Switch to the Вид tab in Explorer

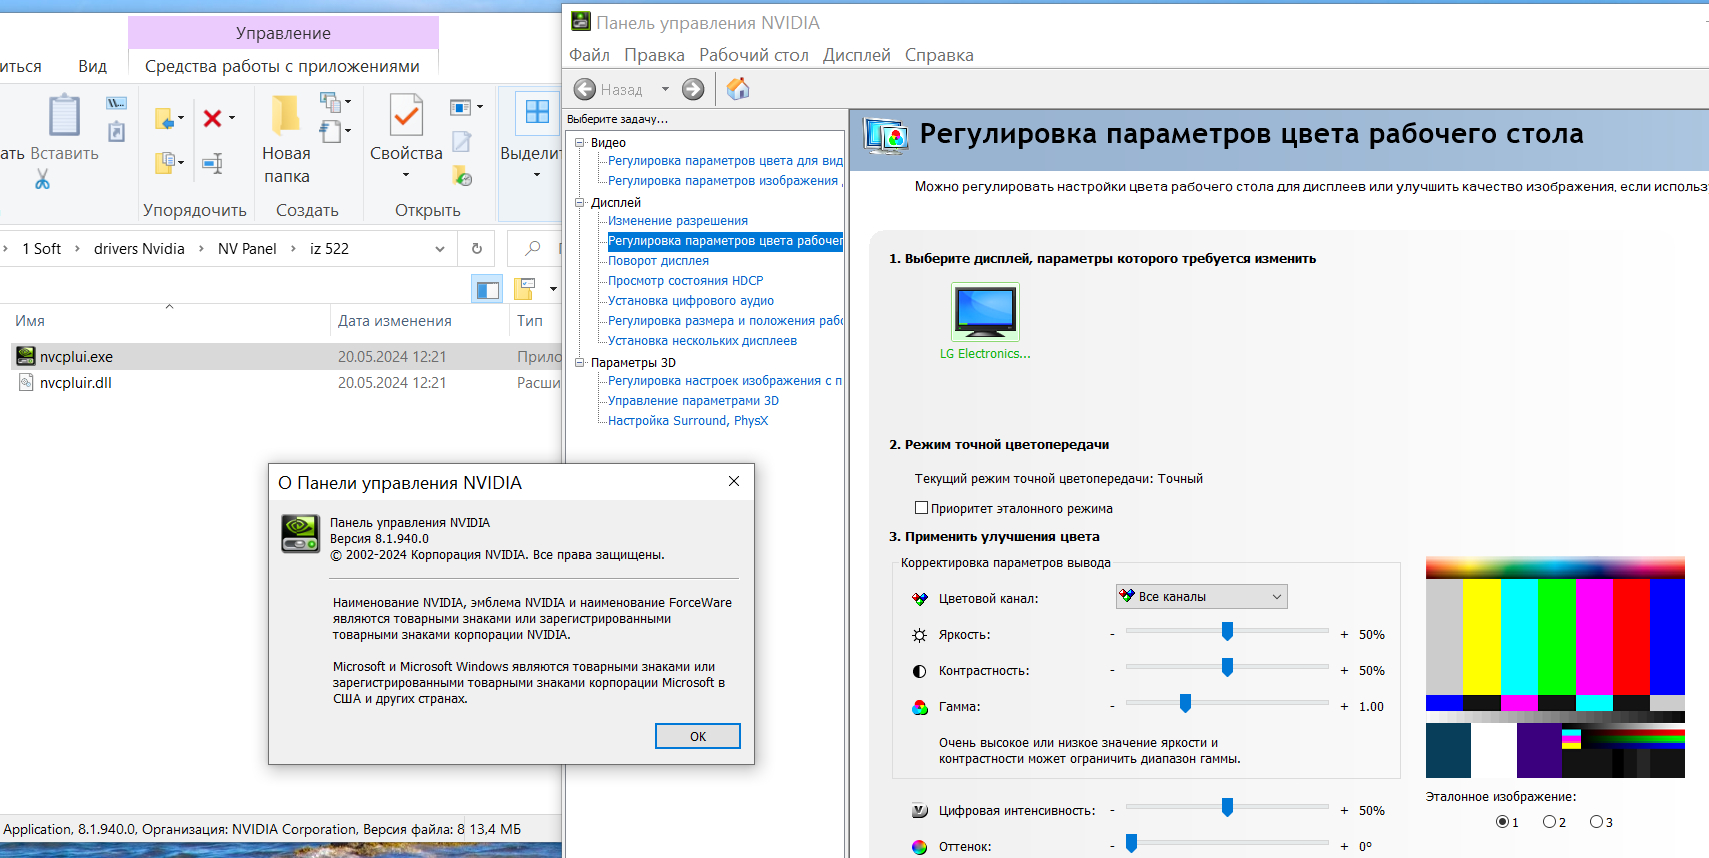92,66
